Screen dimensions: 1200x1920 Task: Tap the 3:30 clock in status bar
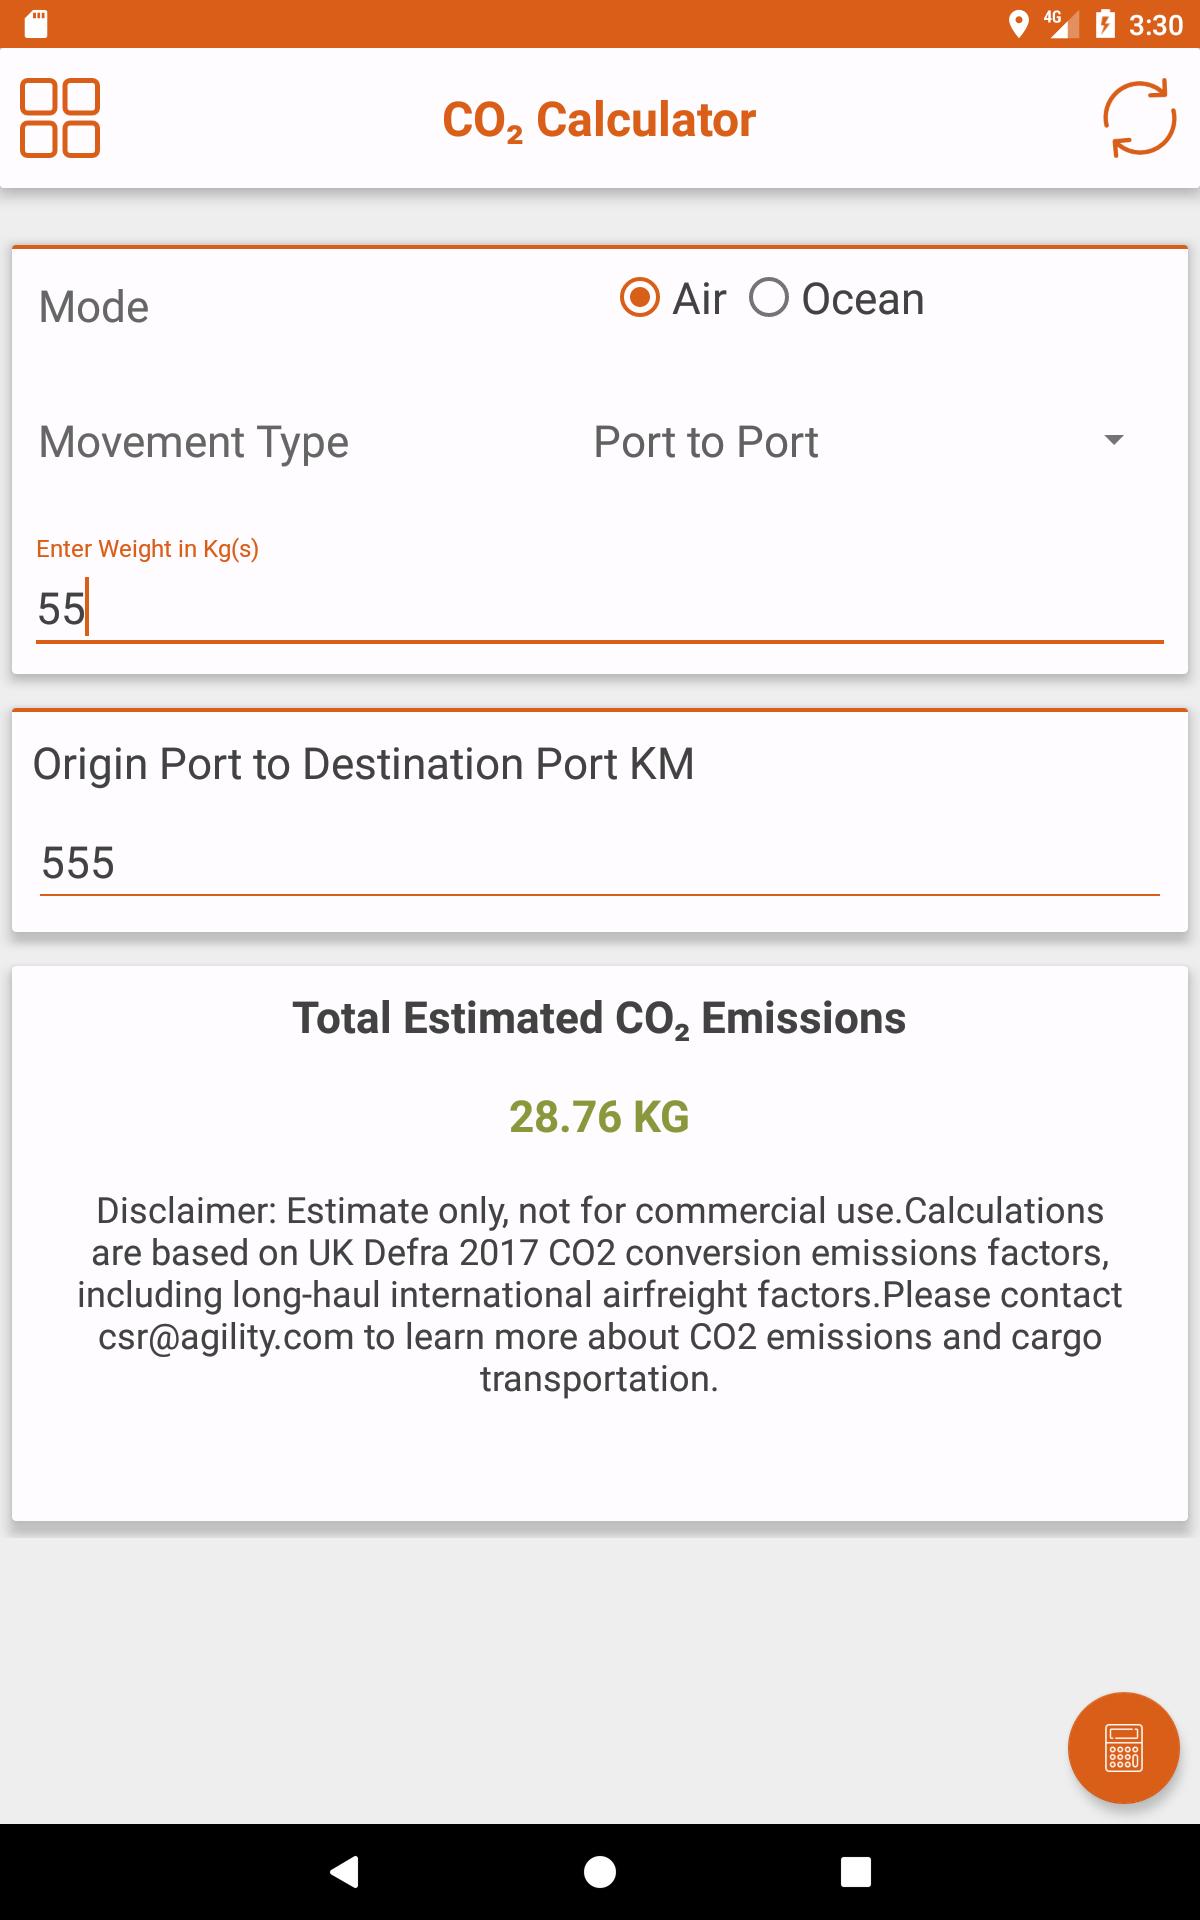click(1155, 25)
